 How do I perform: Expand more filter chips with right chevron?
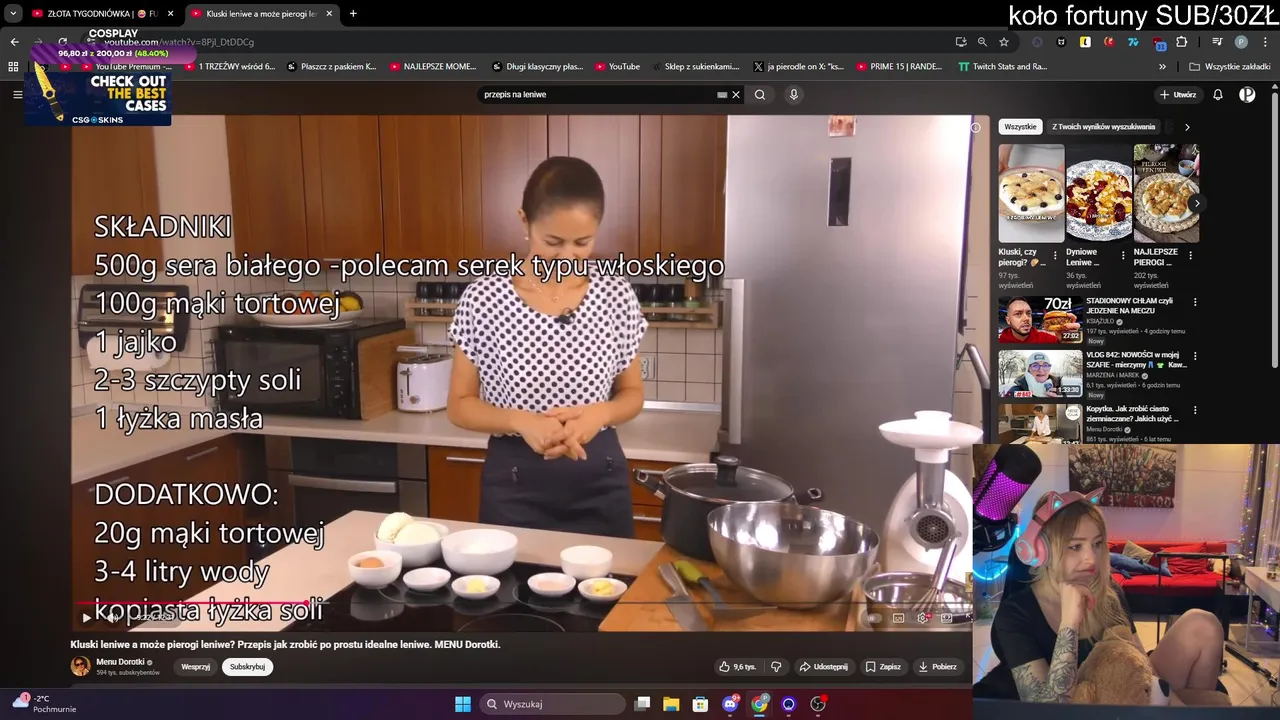point(1187,127)
